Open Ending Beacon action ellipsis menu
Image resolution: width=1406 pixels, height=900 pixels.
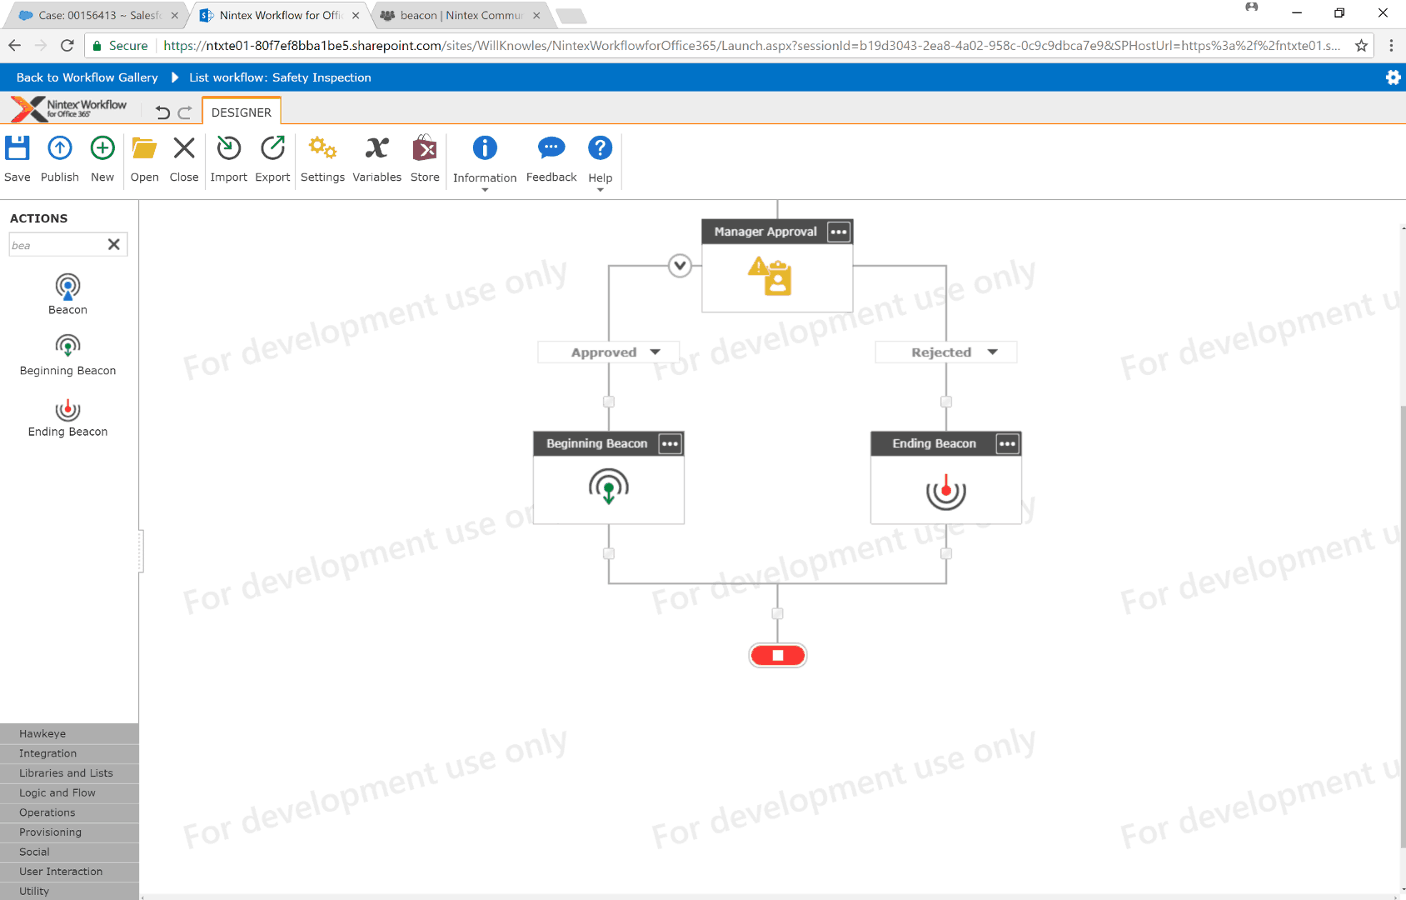[x=1007, y=444]
